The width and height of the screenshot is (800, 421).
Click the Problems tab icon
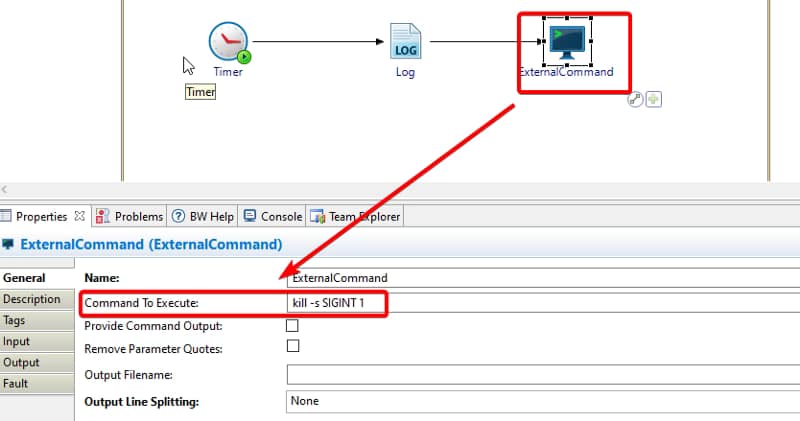(103, 216)
